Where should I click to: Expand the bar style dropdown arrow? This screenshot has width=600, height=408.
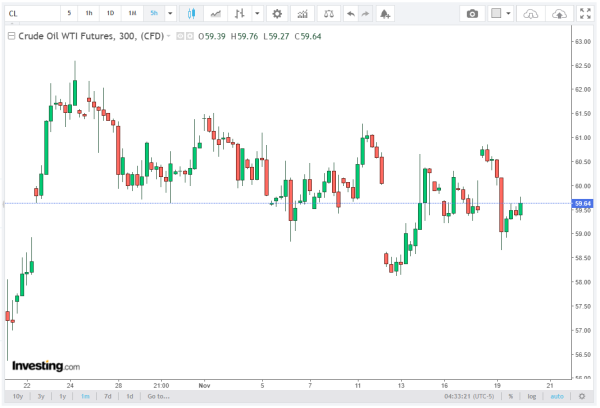tap(259, 13)
